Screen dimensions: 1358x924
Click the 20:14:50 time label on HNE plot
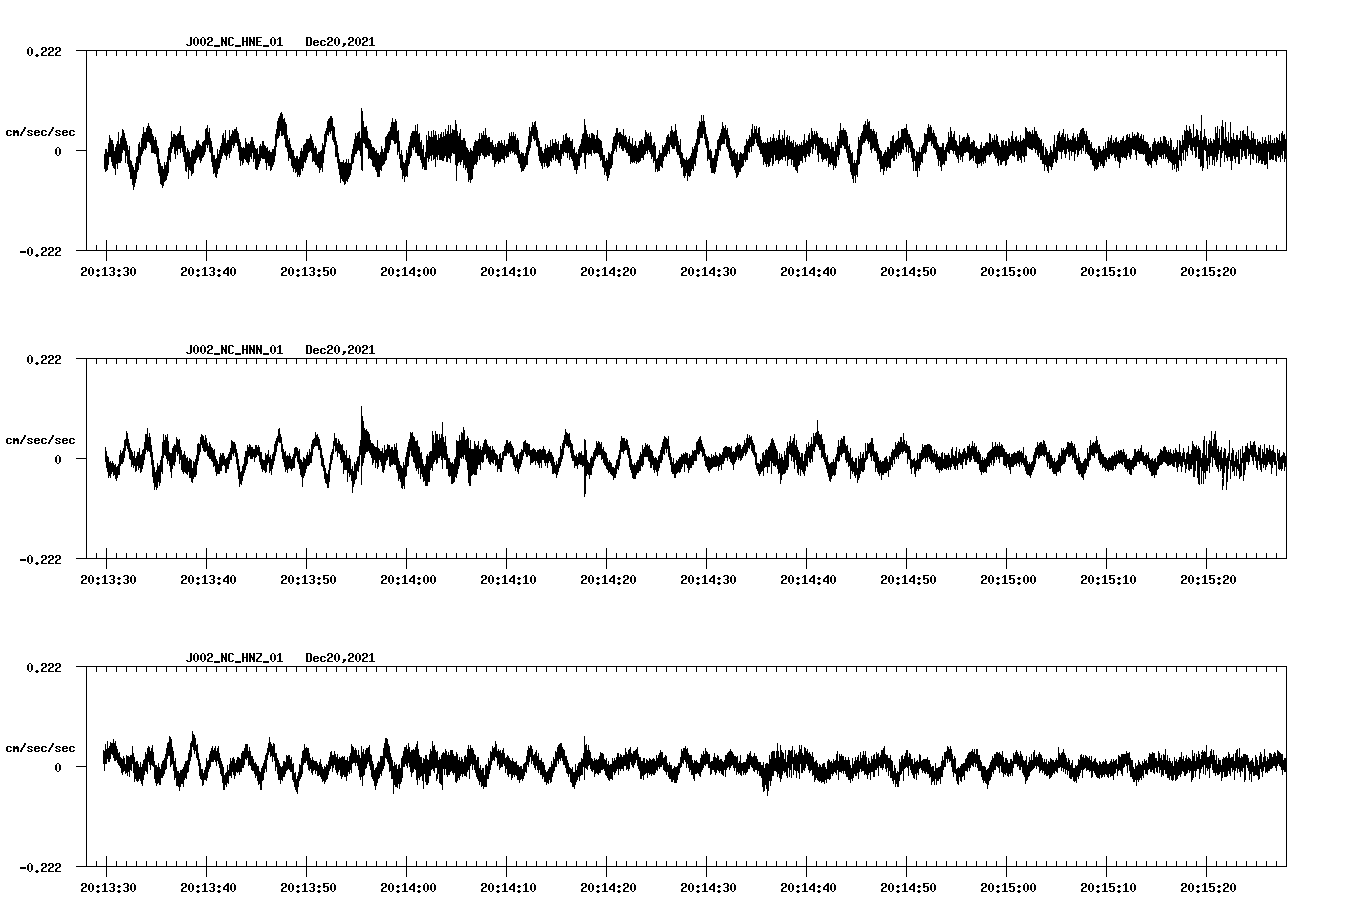pos(908,272)
